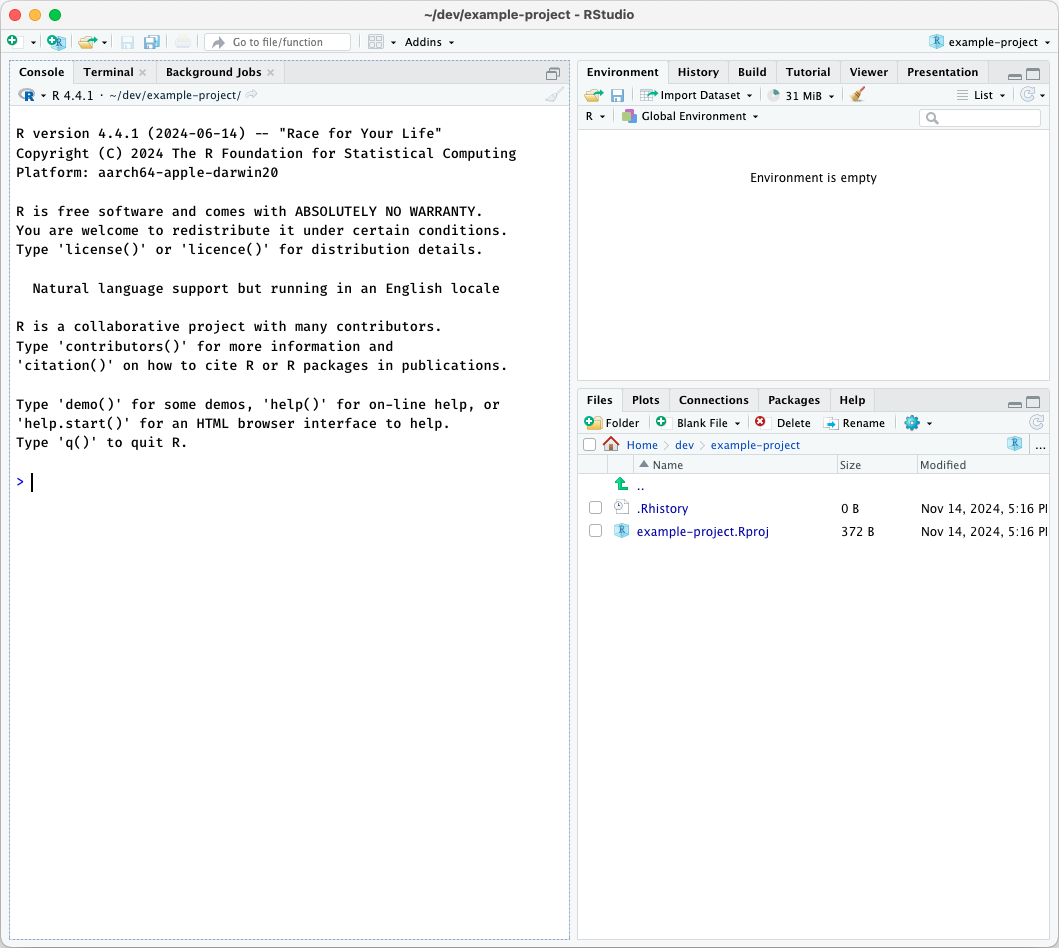1059x948 pixels.
Task: Toggle the select-all files checkbox
Action: (x=589, y=445)
